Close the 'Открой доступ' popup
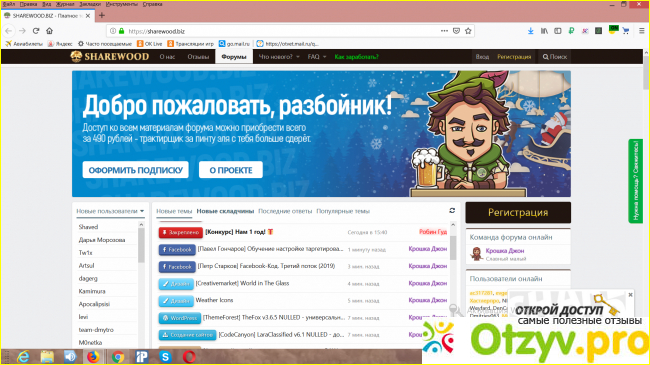 point(631,294)
